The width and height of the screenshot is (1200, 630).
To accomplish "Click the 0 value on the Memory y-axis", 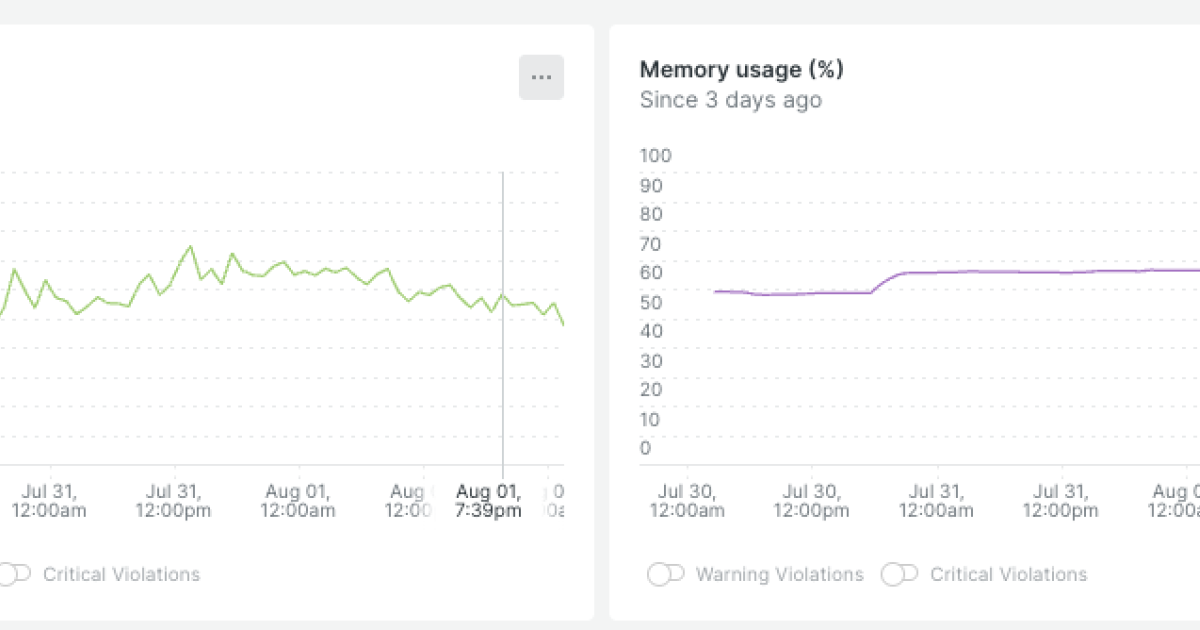I will coord(644,449).
